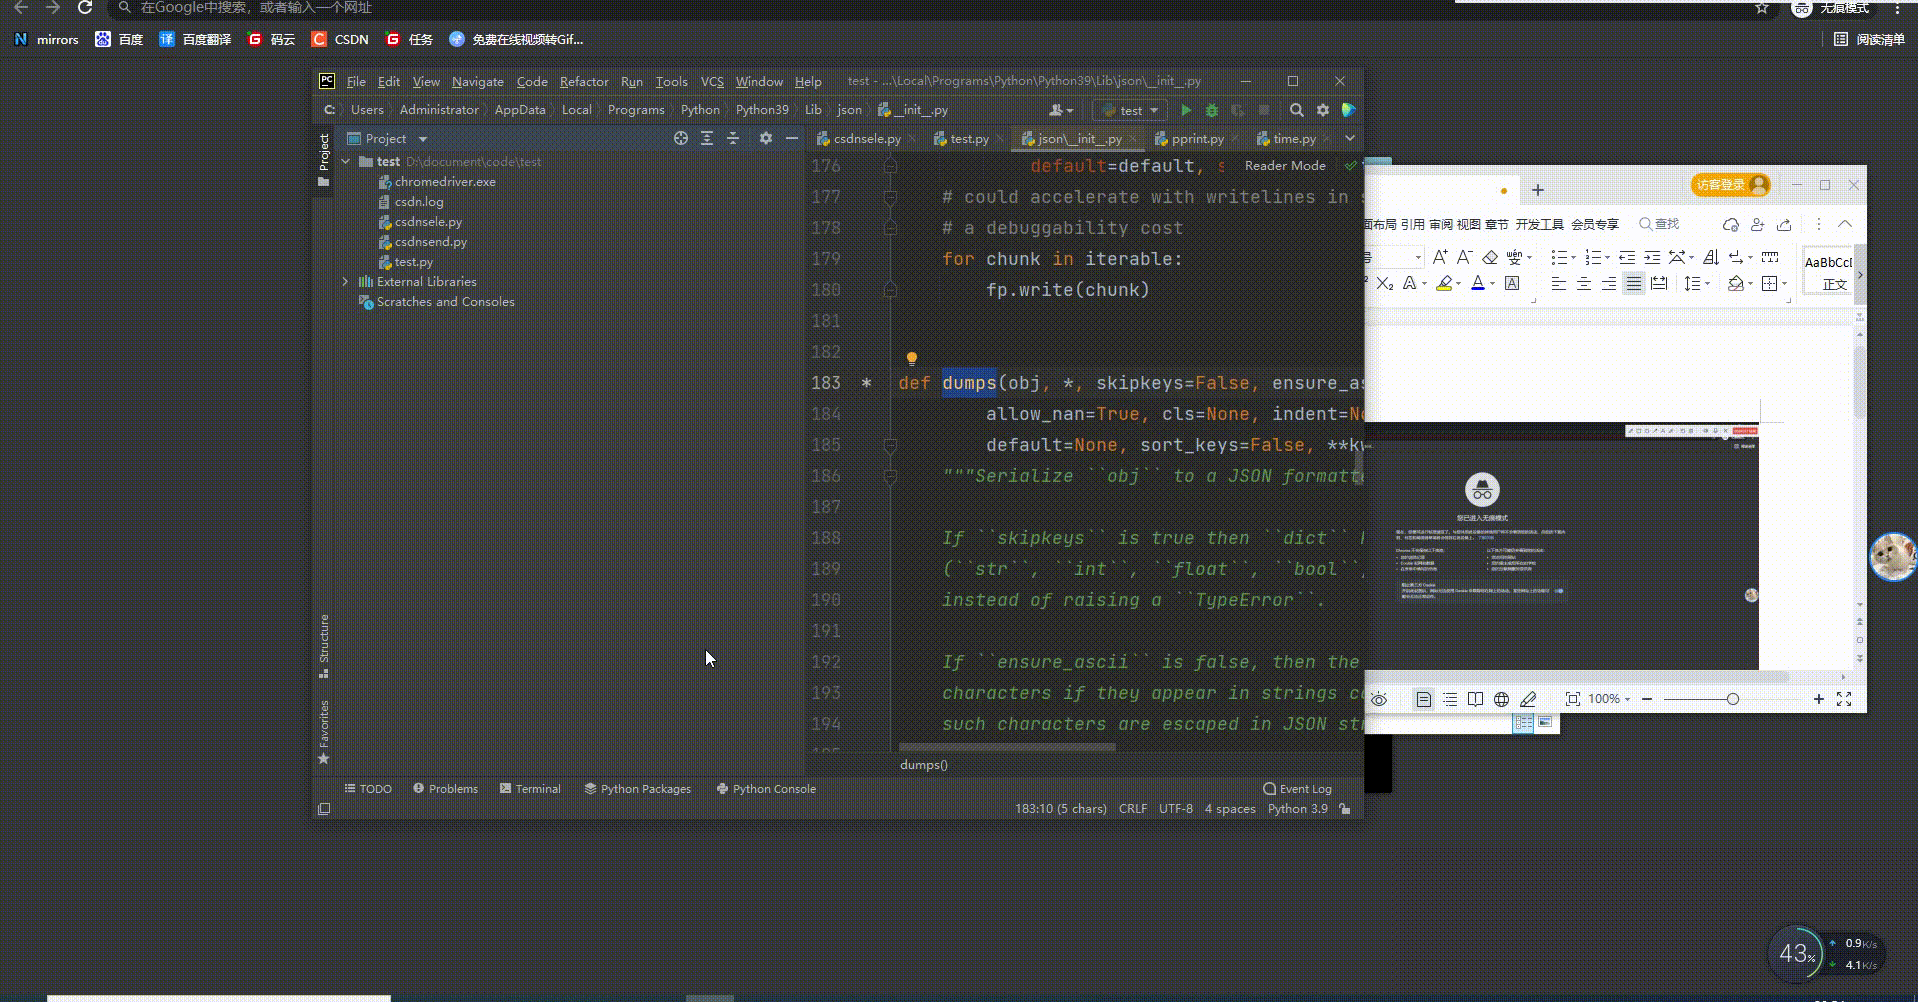Switch WPS to web layout globe icon

tap(1501, 699)
